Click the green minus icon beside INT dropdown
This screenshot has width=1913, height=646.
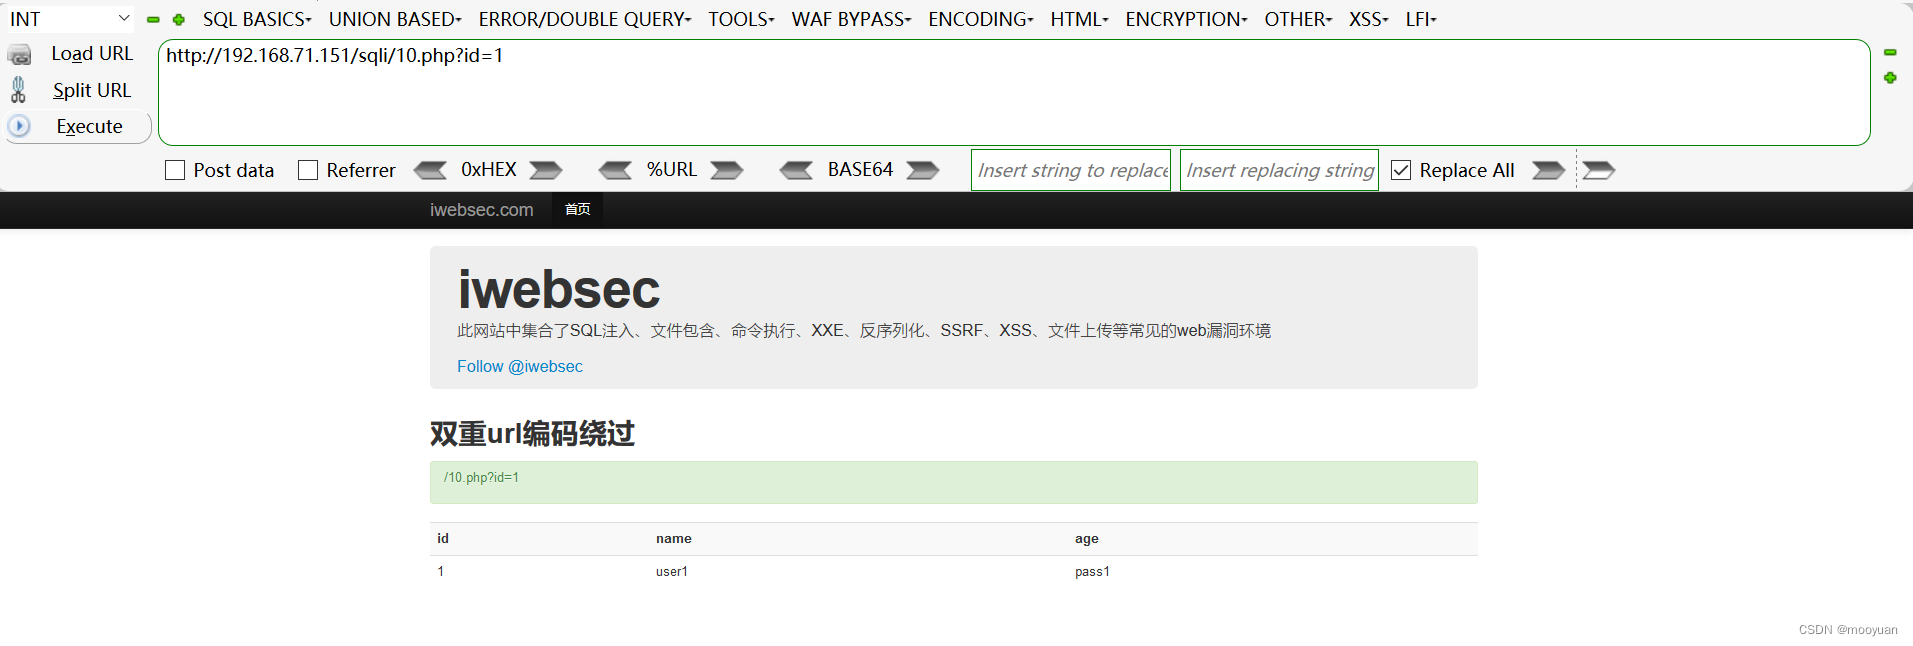[153, 19]
